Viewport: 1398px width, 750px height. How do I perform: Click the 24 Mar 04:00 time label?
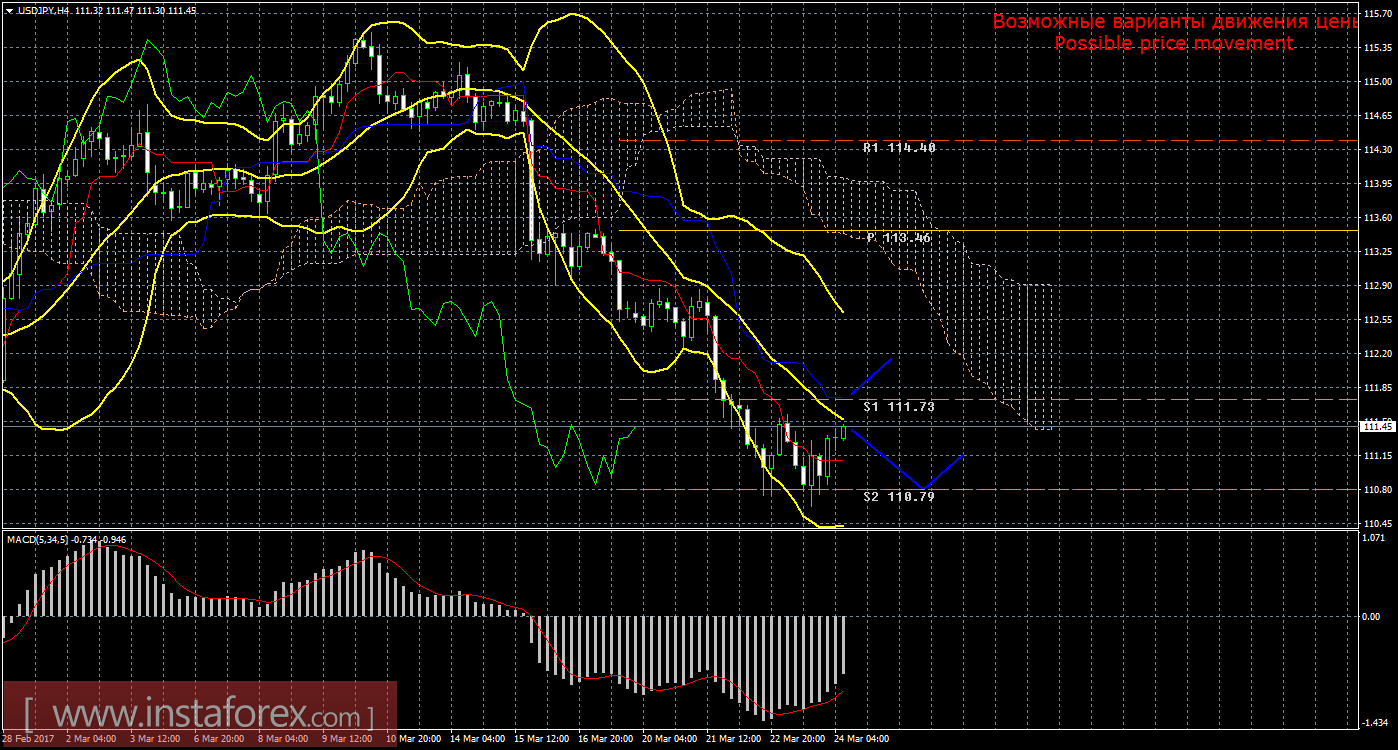pos(861,739)
